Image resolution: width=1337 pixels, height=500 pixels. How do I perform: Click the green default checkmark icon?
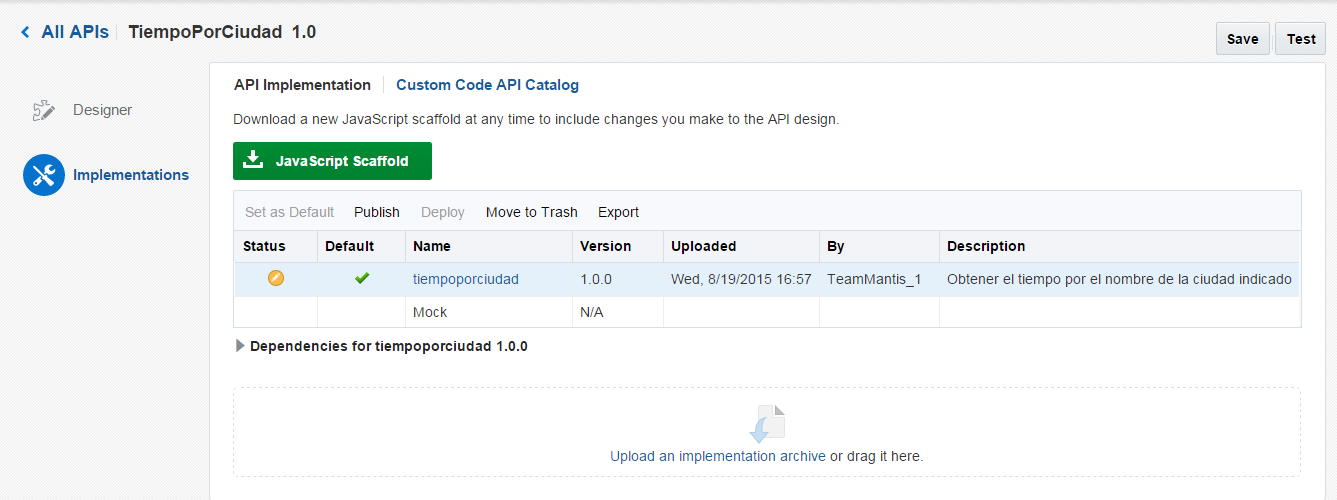362,279
